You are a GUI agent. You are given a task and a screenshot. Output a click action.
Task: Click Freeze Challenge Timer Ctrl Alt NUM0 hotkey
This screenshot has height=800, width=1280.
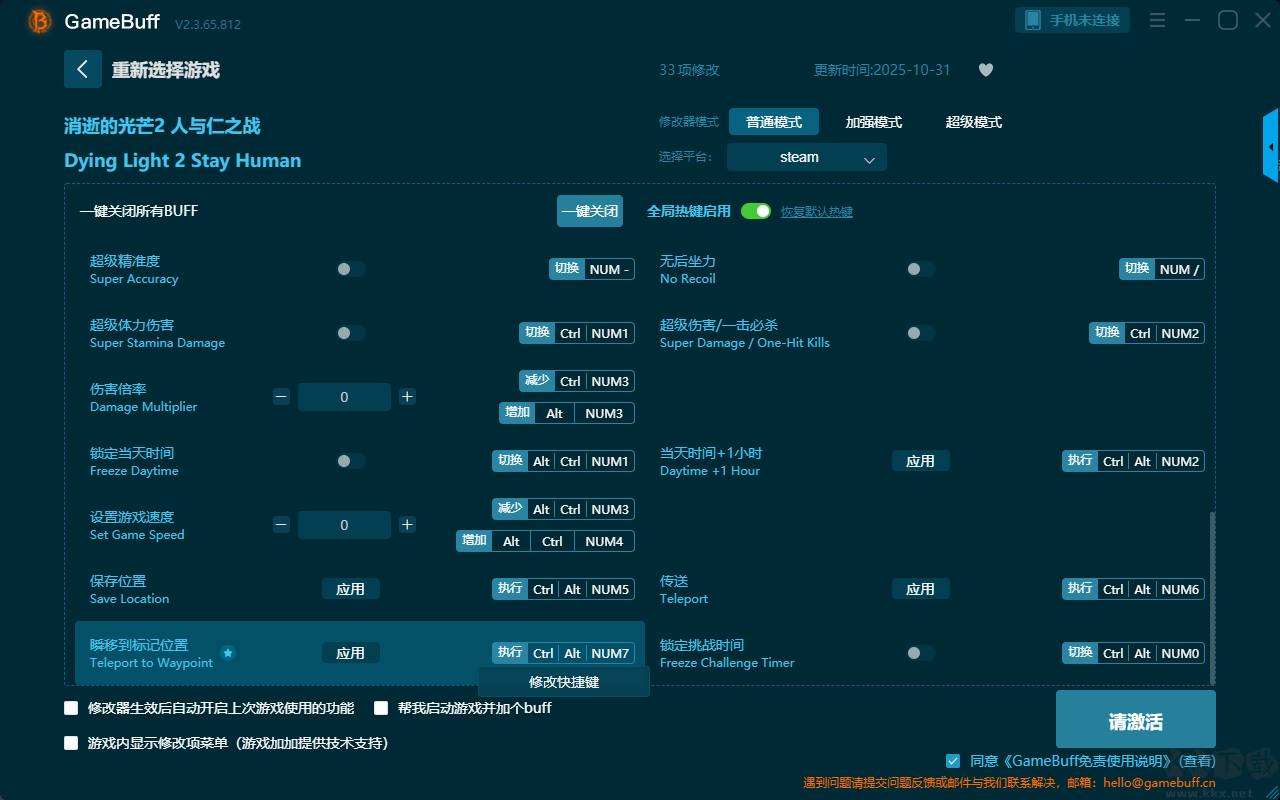[x=1133, y=653]
